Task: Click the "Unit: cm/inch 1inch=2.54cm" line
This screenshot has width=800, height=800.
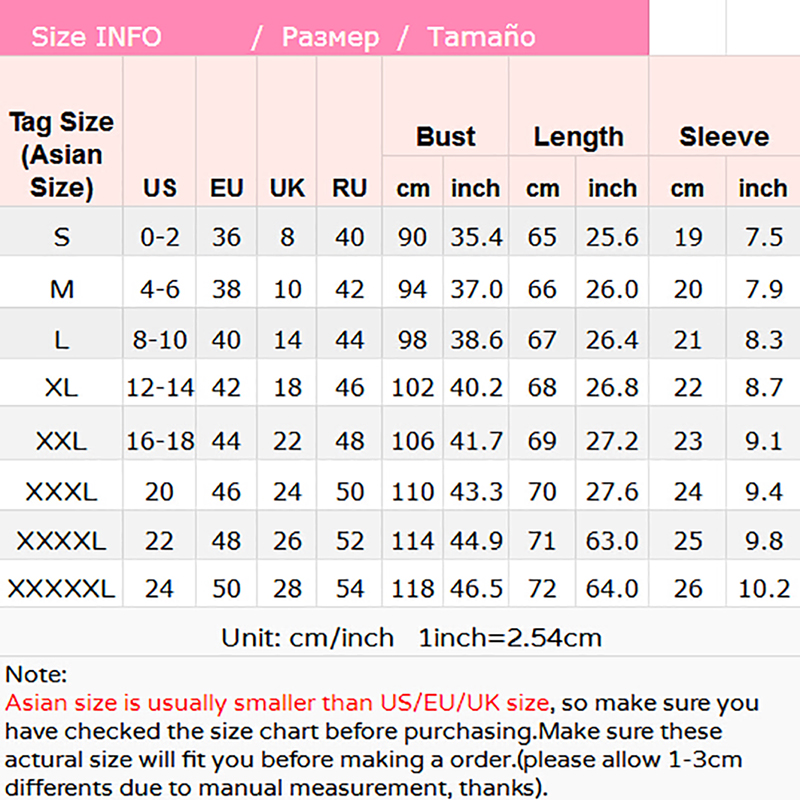Action: (410, 637)
